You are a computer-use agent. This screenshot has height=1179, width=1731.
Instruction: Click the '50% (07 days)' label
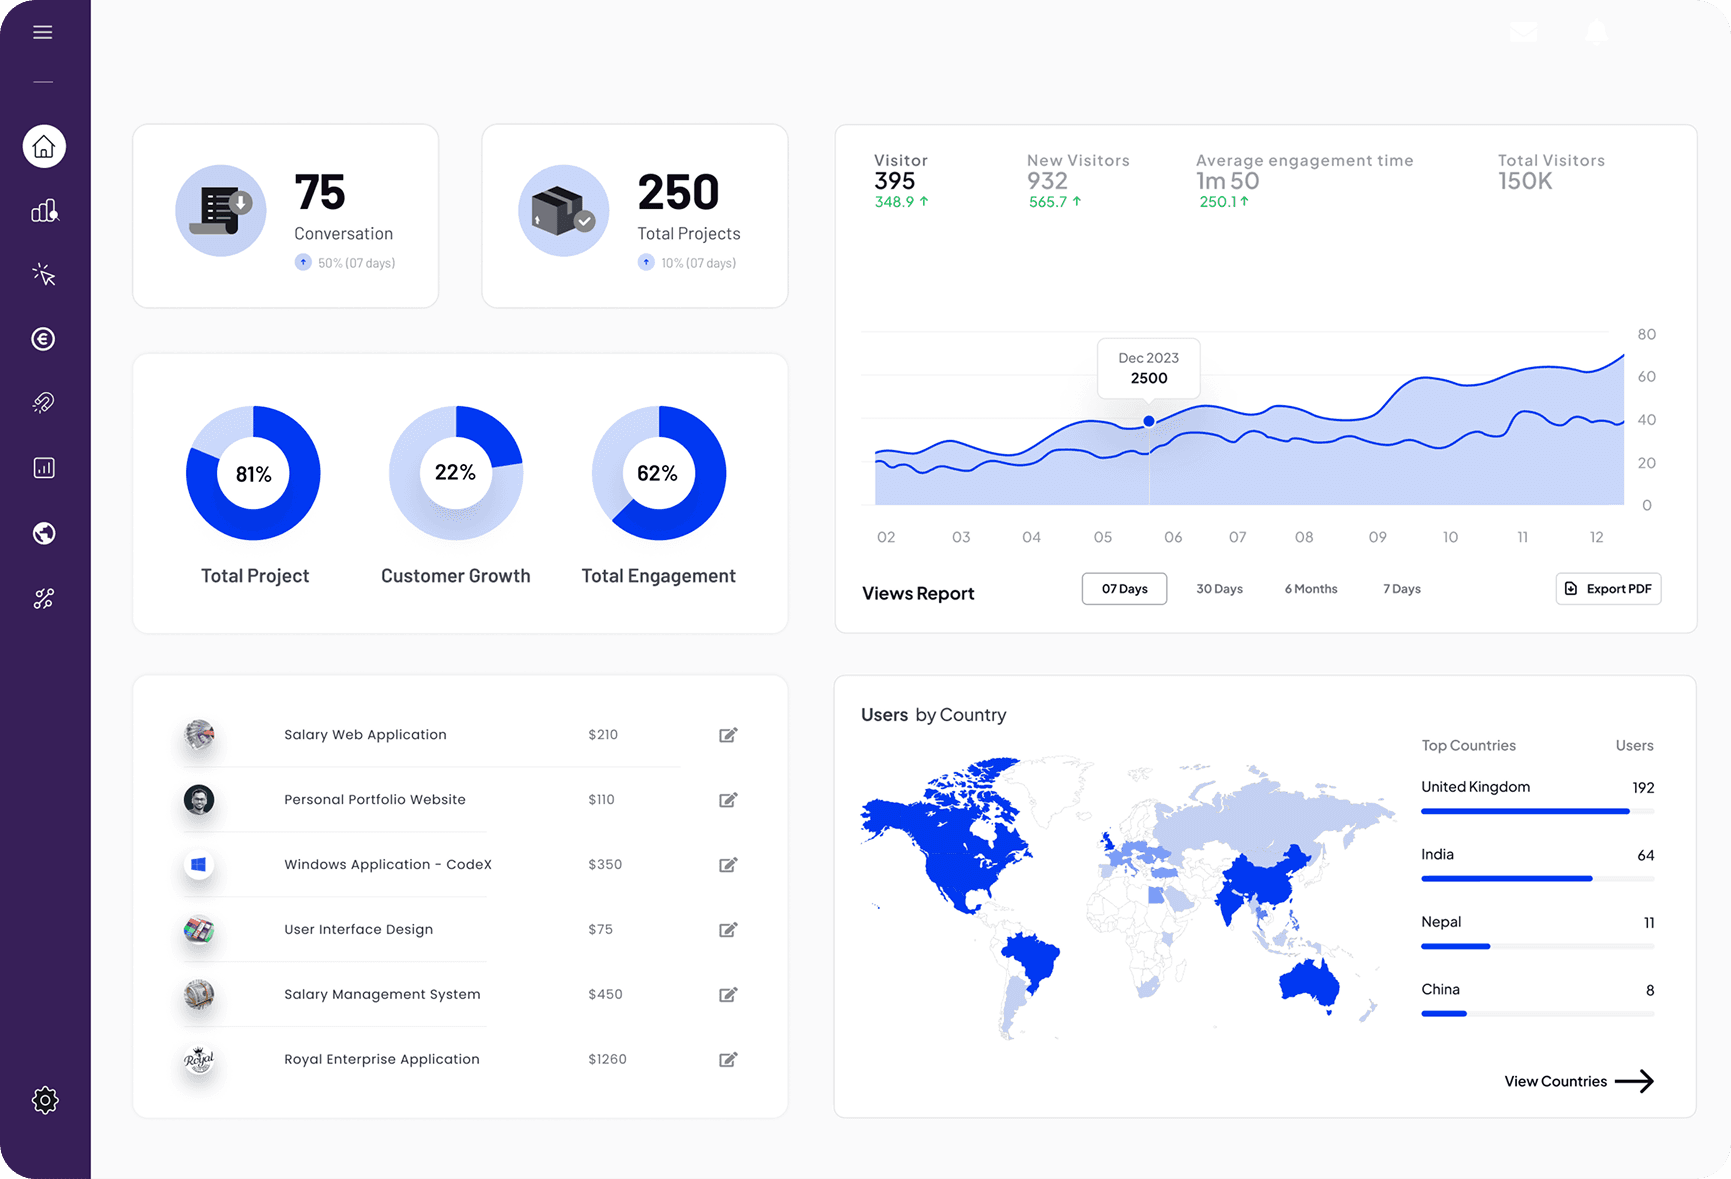tap(356, 263)
